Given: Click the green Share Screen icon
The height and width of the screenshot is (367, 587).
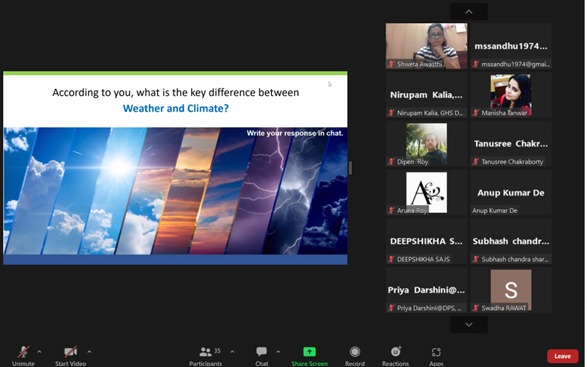Looking at the screenshot, I should 309,352.
